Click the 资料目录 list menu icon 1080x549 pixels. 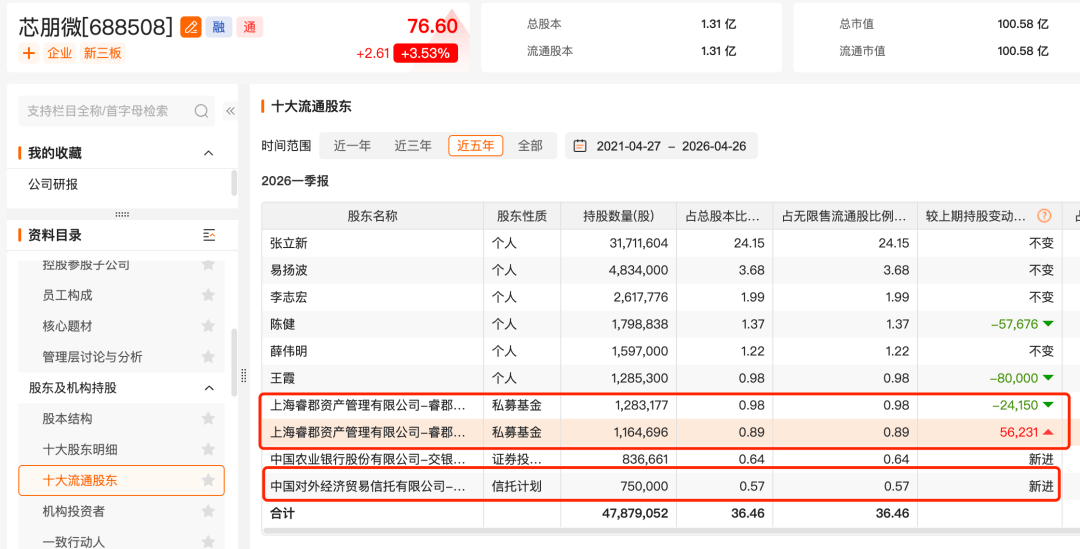coord(209,235)
